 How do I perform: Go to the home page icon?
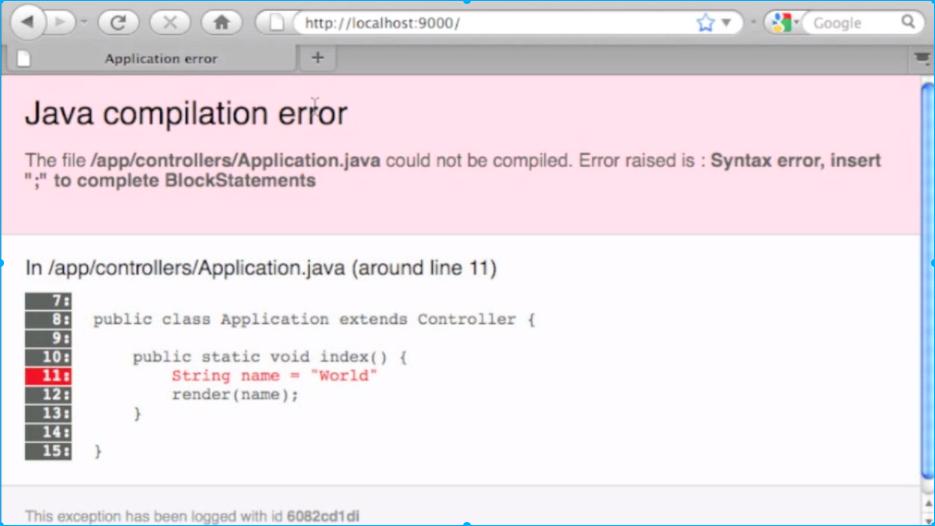222,23
